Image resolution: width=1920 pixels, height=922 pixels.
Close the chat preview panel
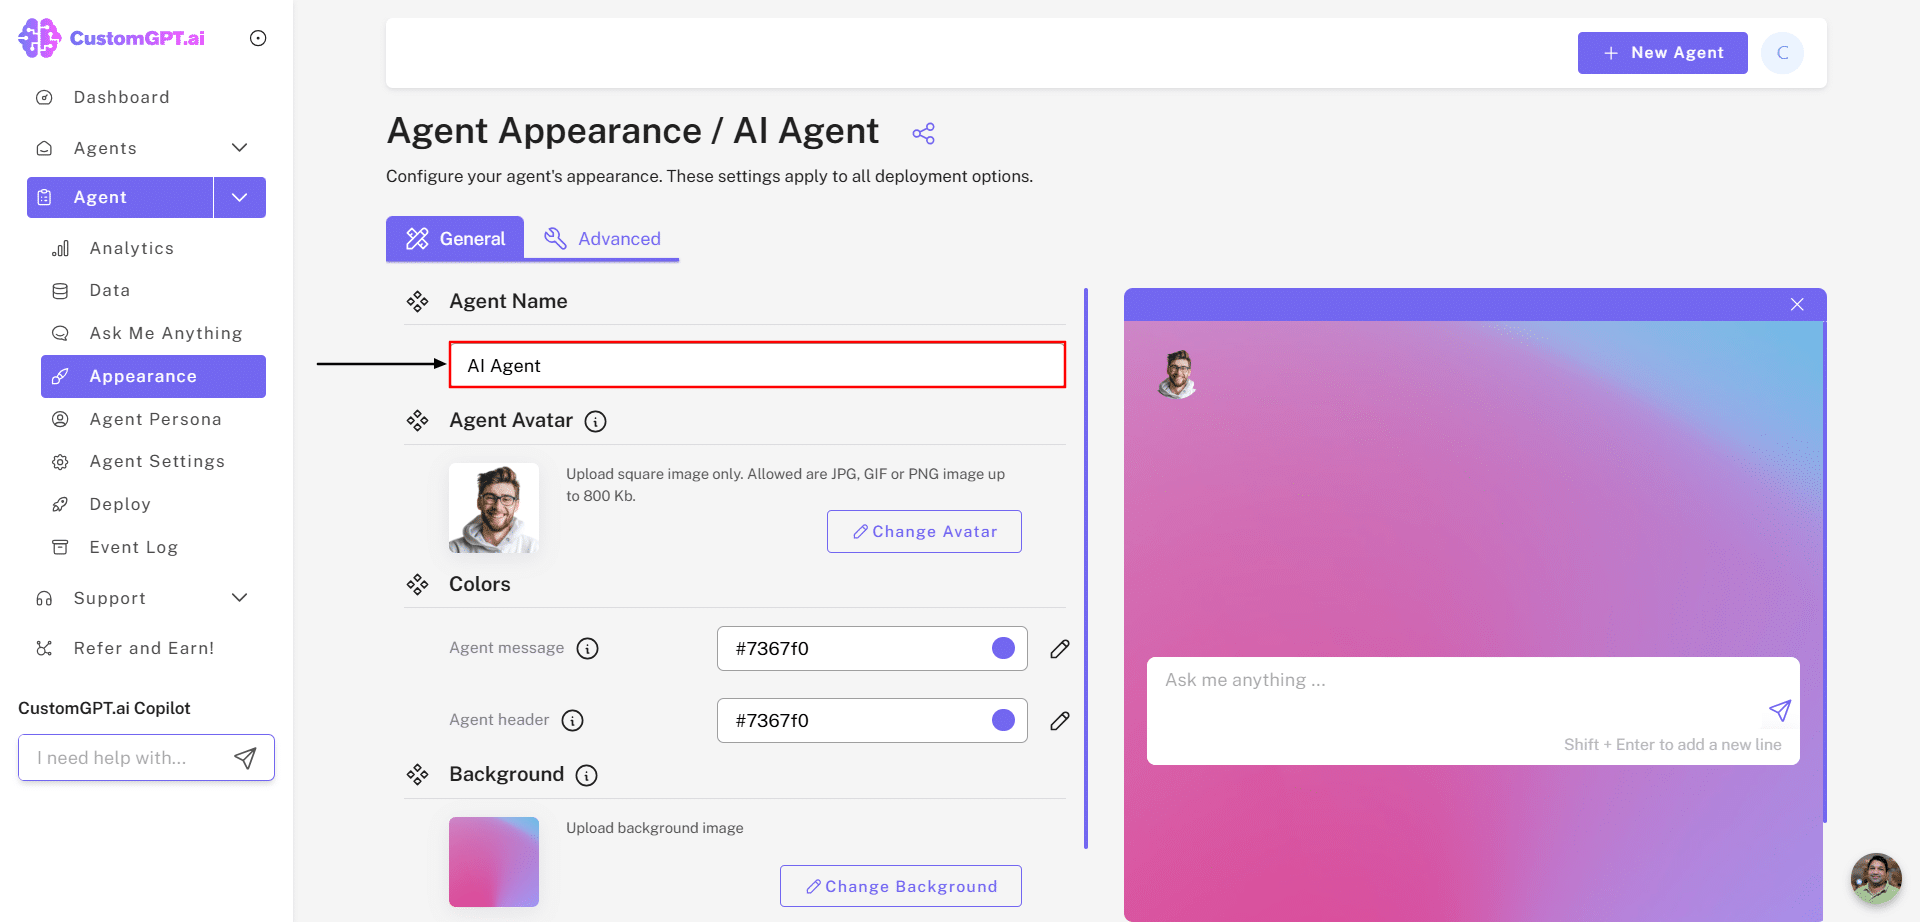pos(1797,305)
